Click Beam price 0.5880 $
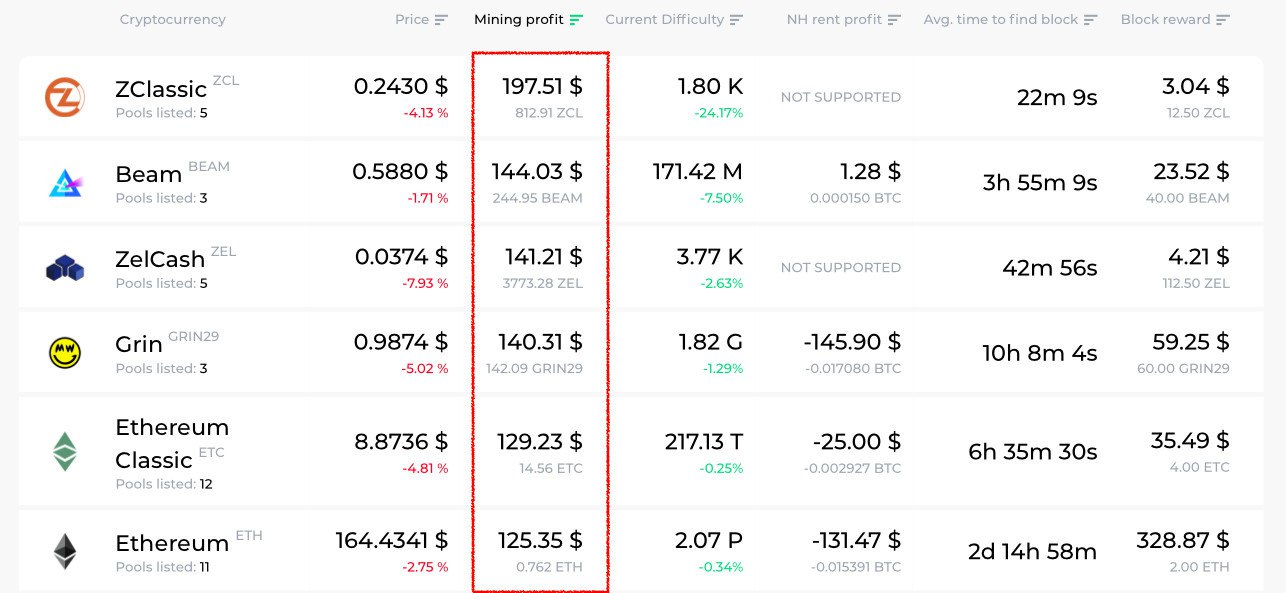Image resolution: width=1286 pixels, height=593 pixels. coord(400,172)
